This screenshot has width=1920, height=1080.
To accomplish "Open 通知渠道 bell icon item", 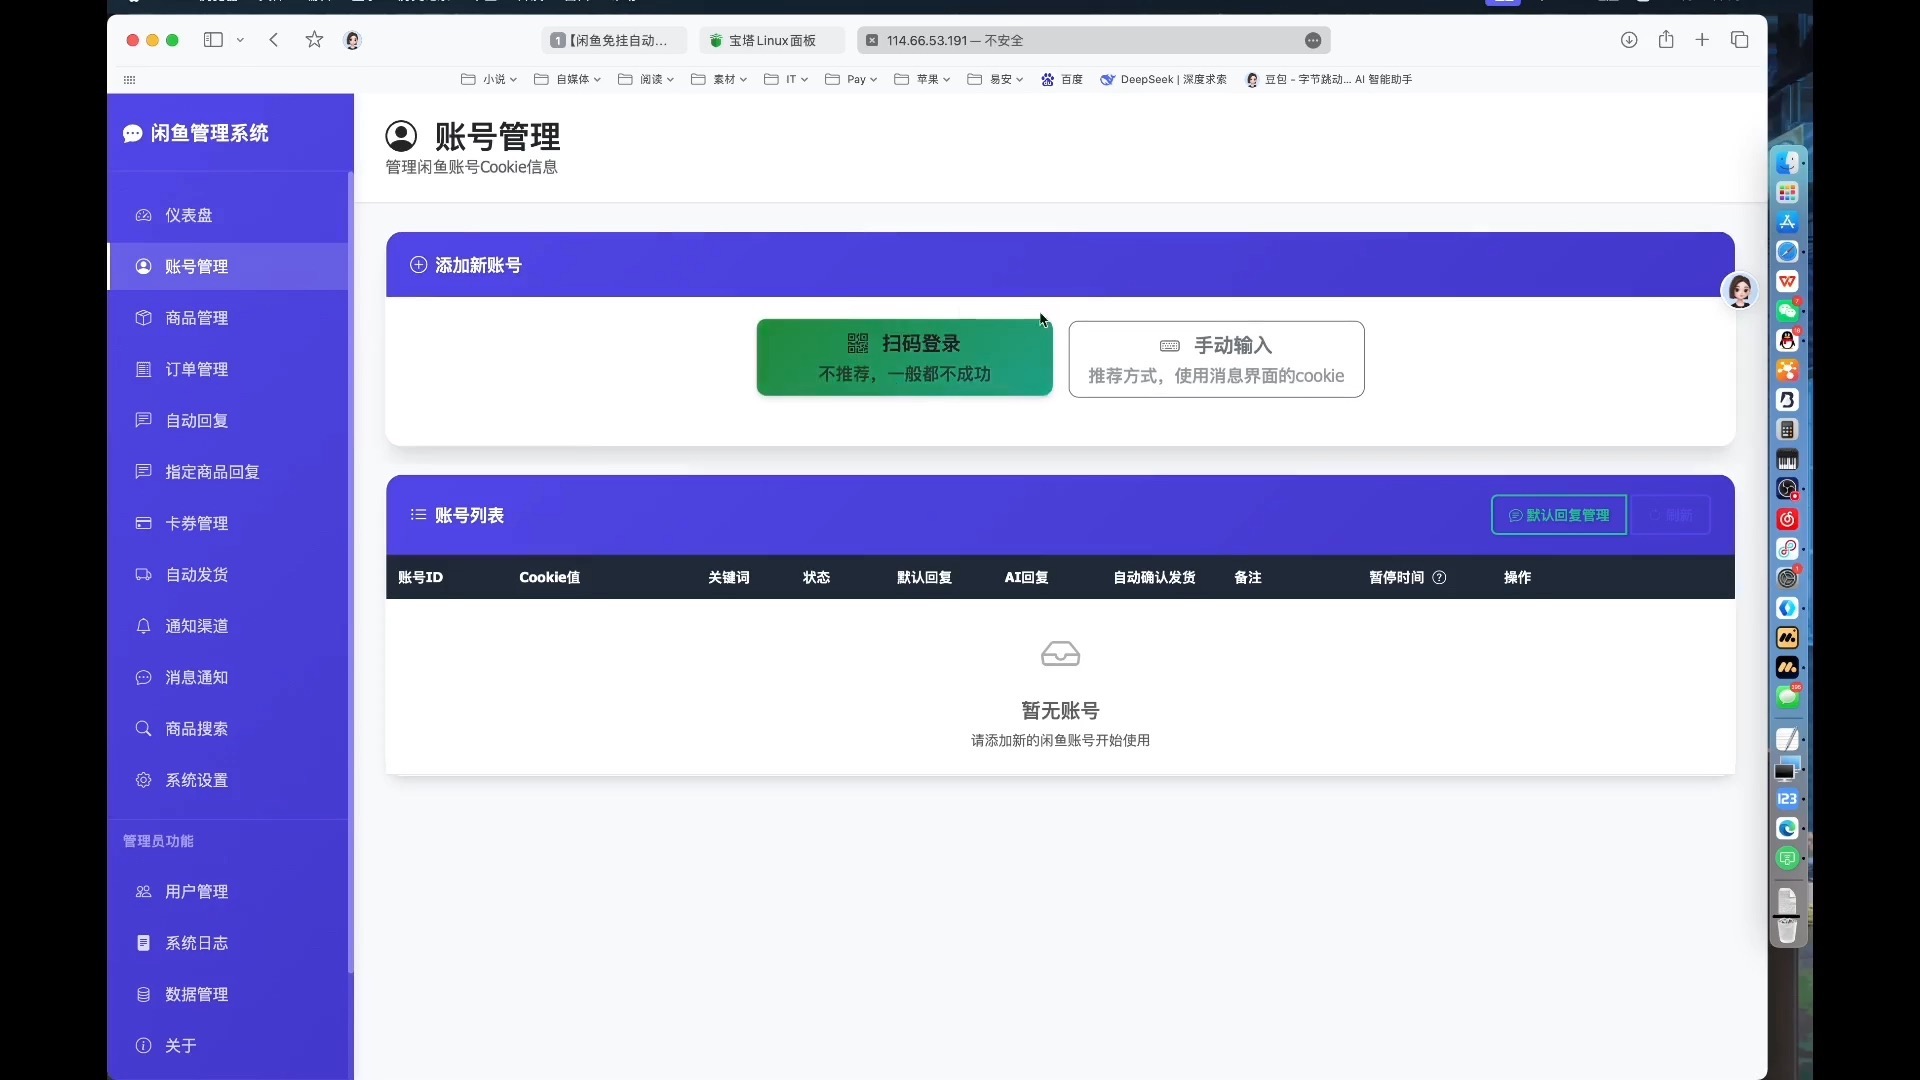I will (196, 626).
